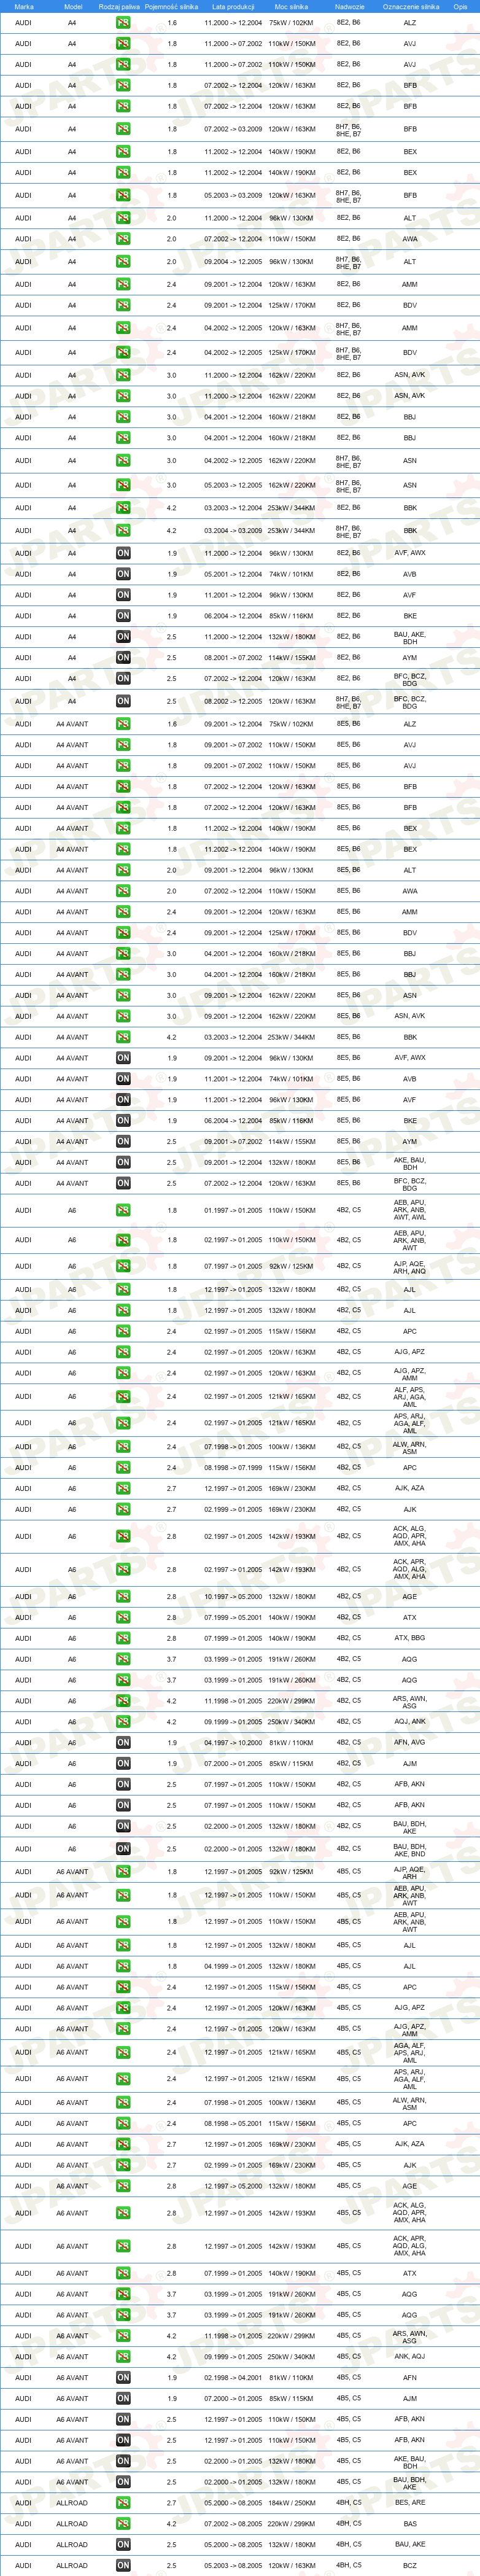This screenshot has width=480, height=2576.
Task: Click the Nadwozie column header
Action: (349, 6)
